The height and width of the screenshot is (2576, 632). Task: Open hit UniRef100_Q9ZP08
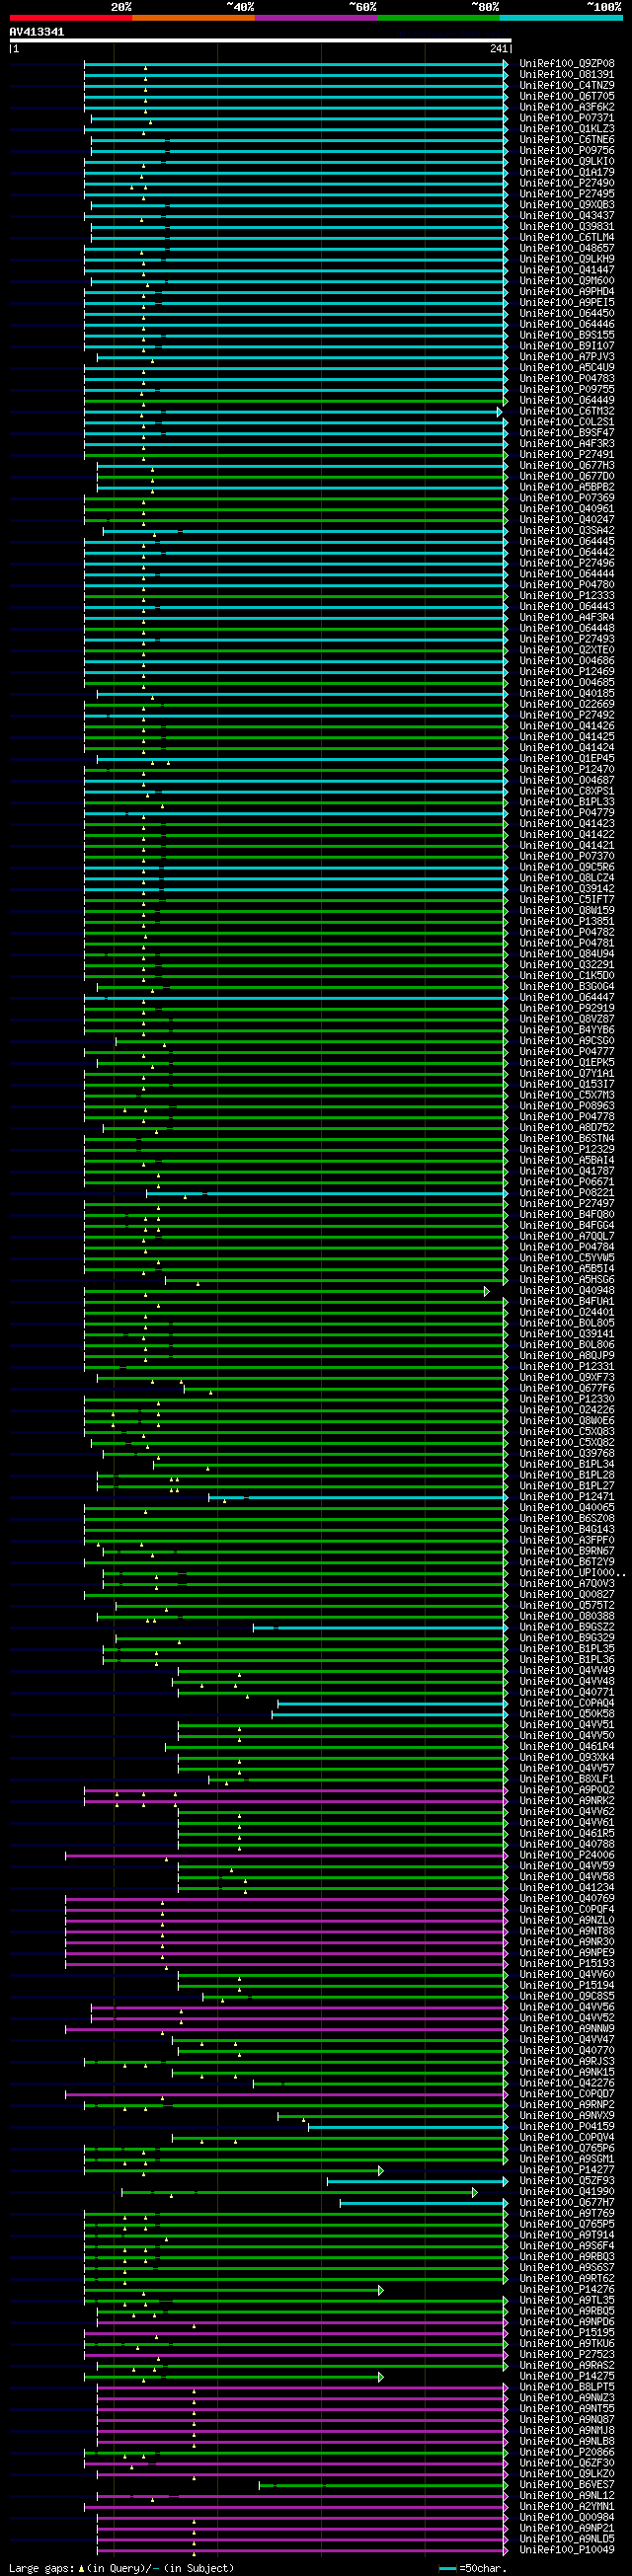point(567,64)
